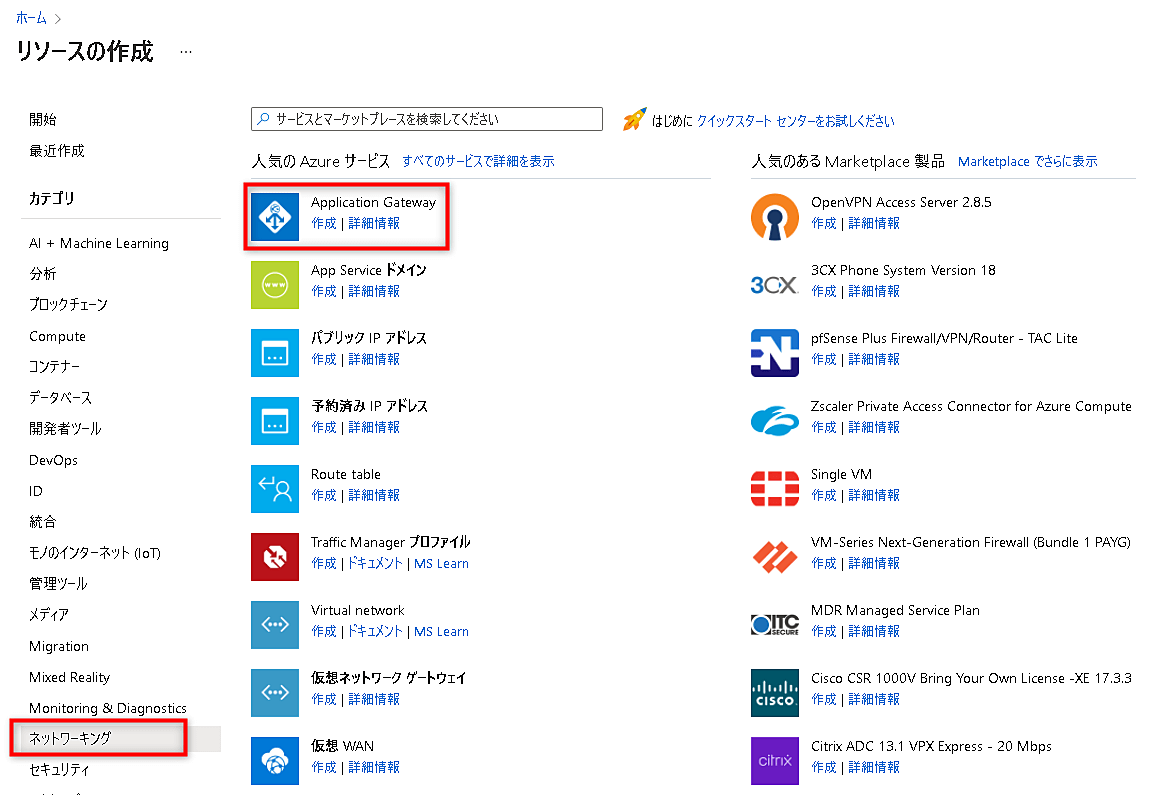Click the 予約済み IP アドレス icon
1150x795 pixels.
point(275,421)
